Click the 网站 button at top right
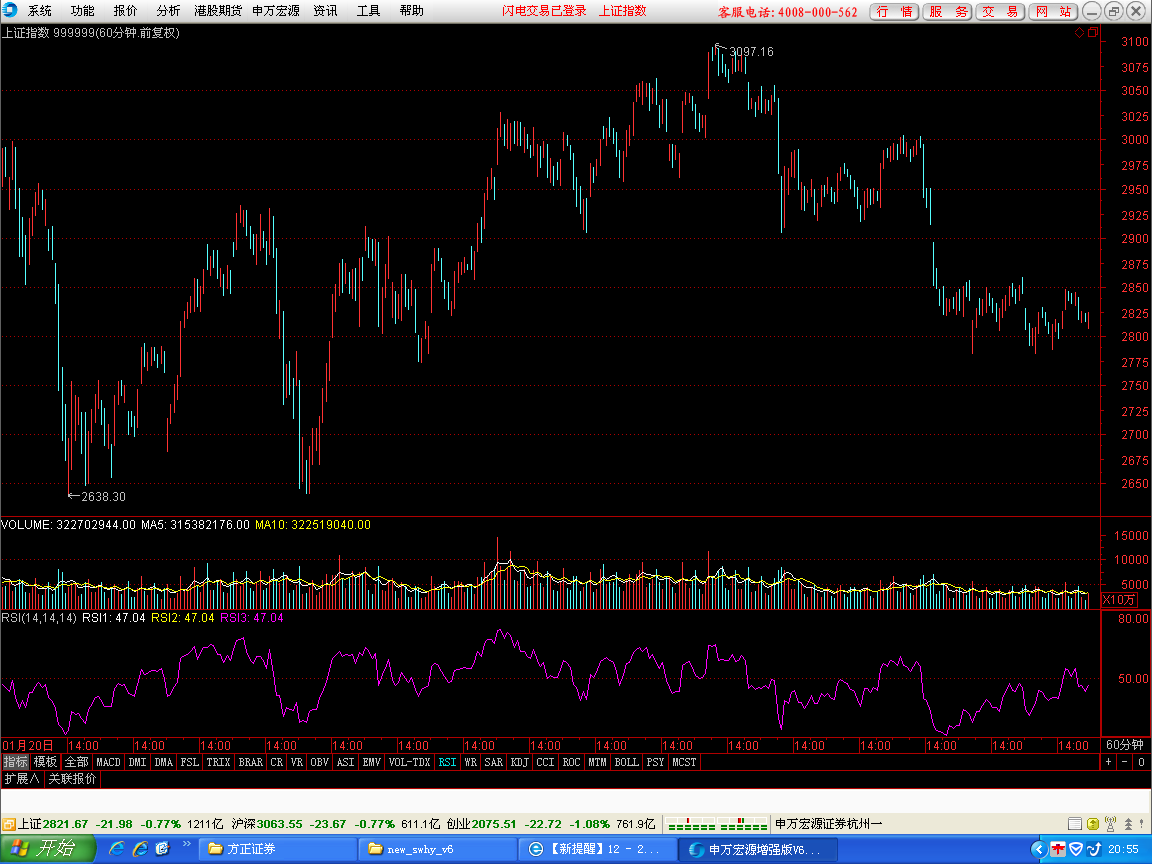This screenshot has height=864, width=1152. pos(1053,12)
